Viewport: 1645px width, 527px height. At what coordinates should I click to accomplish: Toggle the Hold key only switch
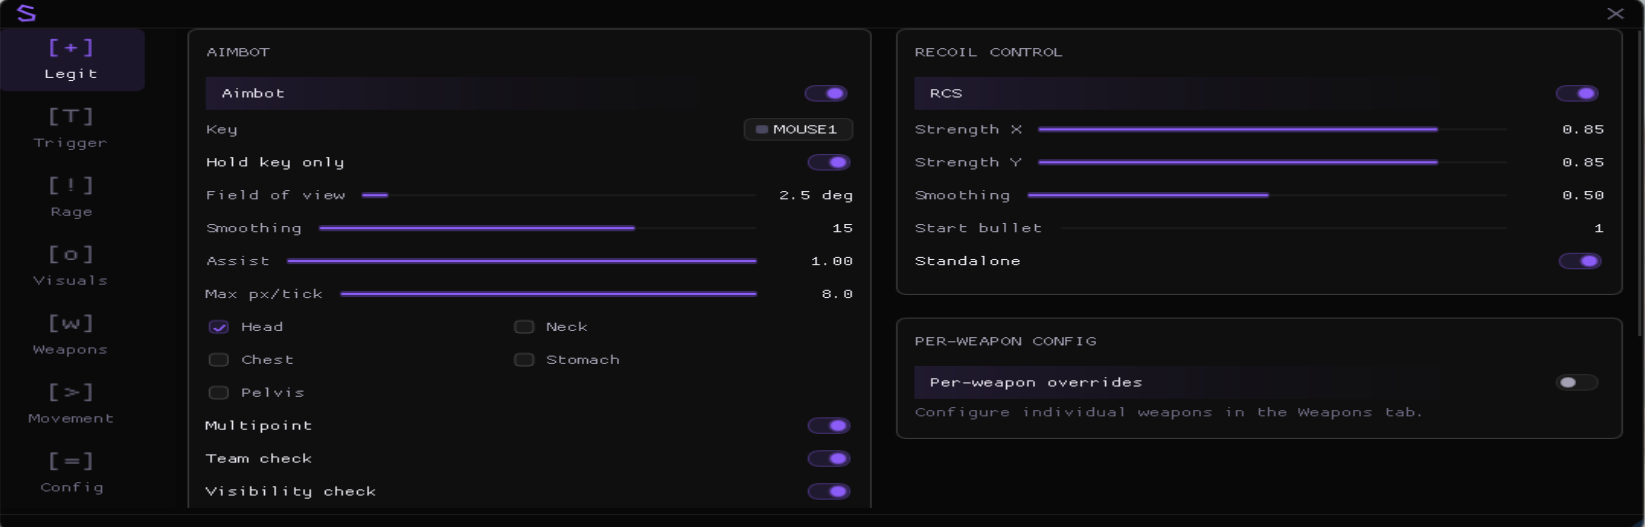pos(829,162)
